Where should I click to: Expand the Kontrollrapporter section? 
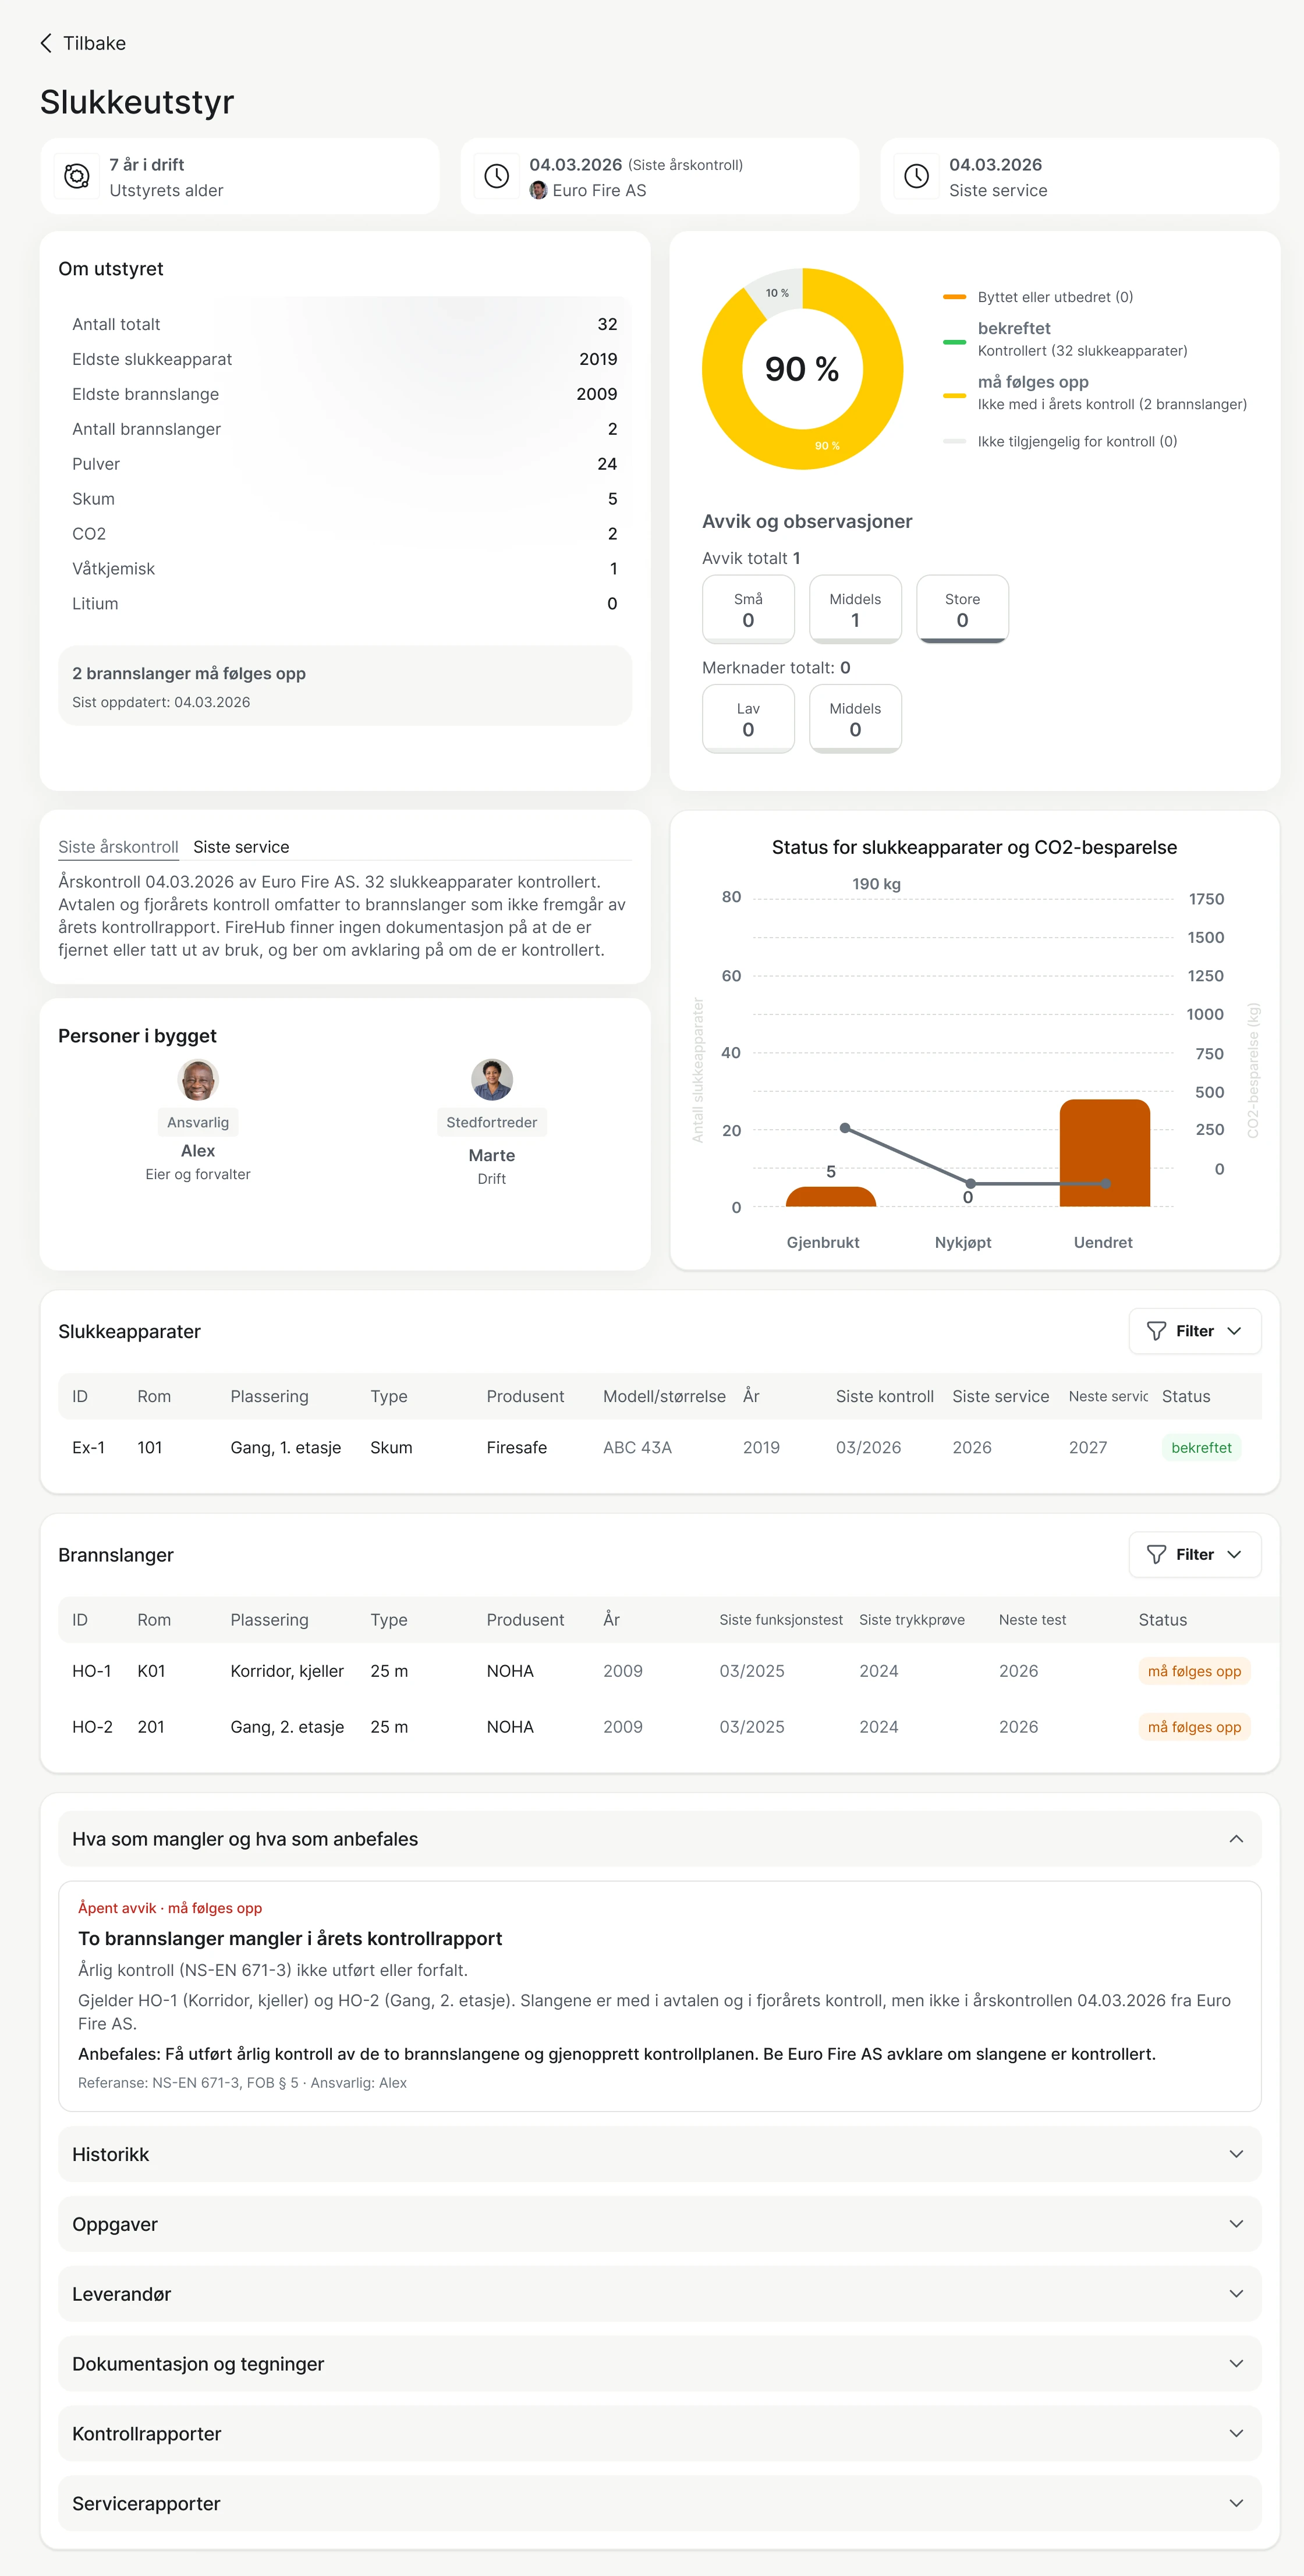pyautogui.click(x=660, y=2433)
